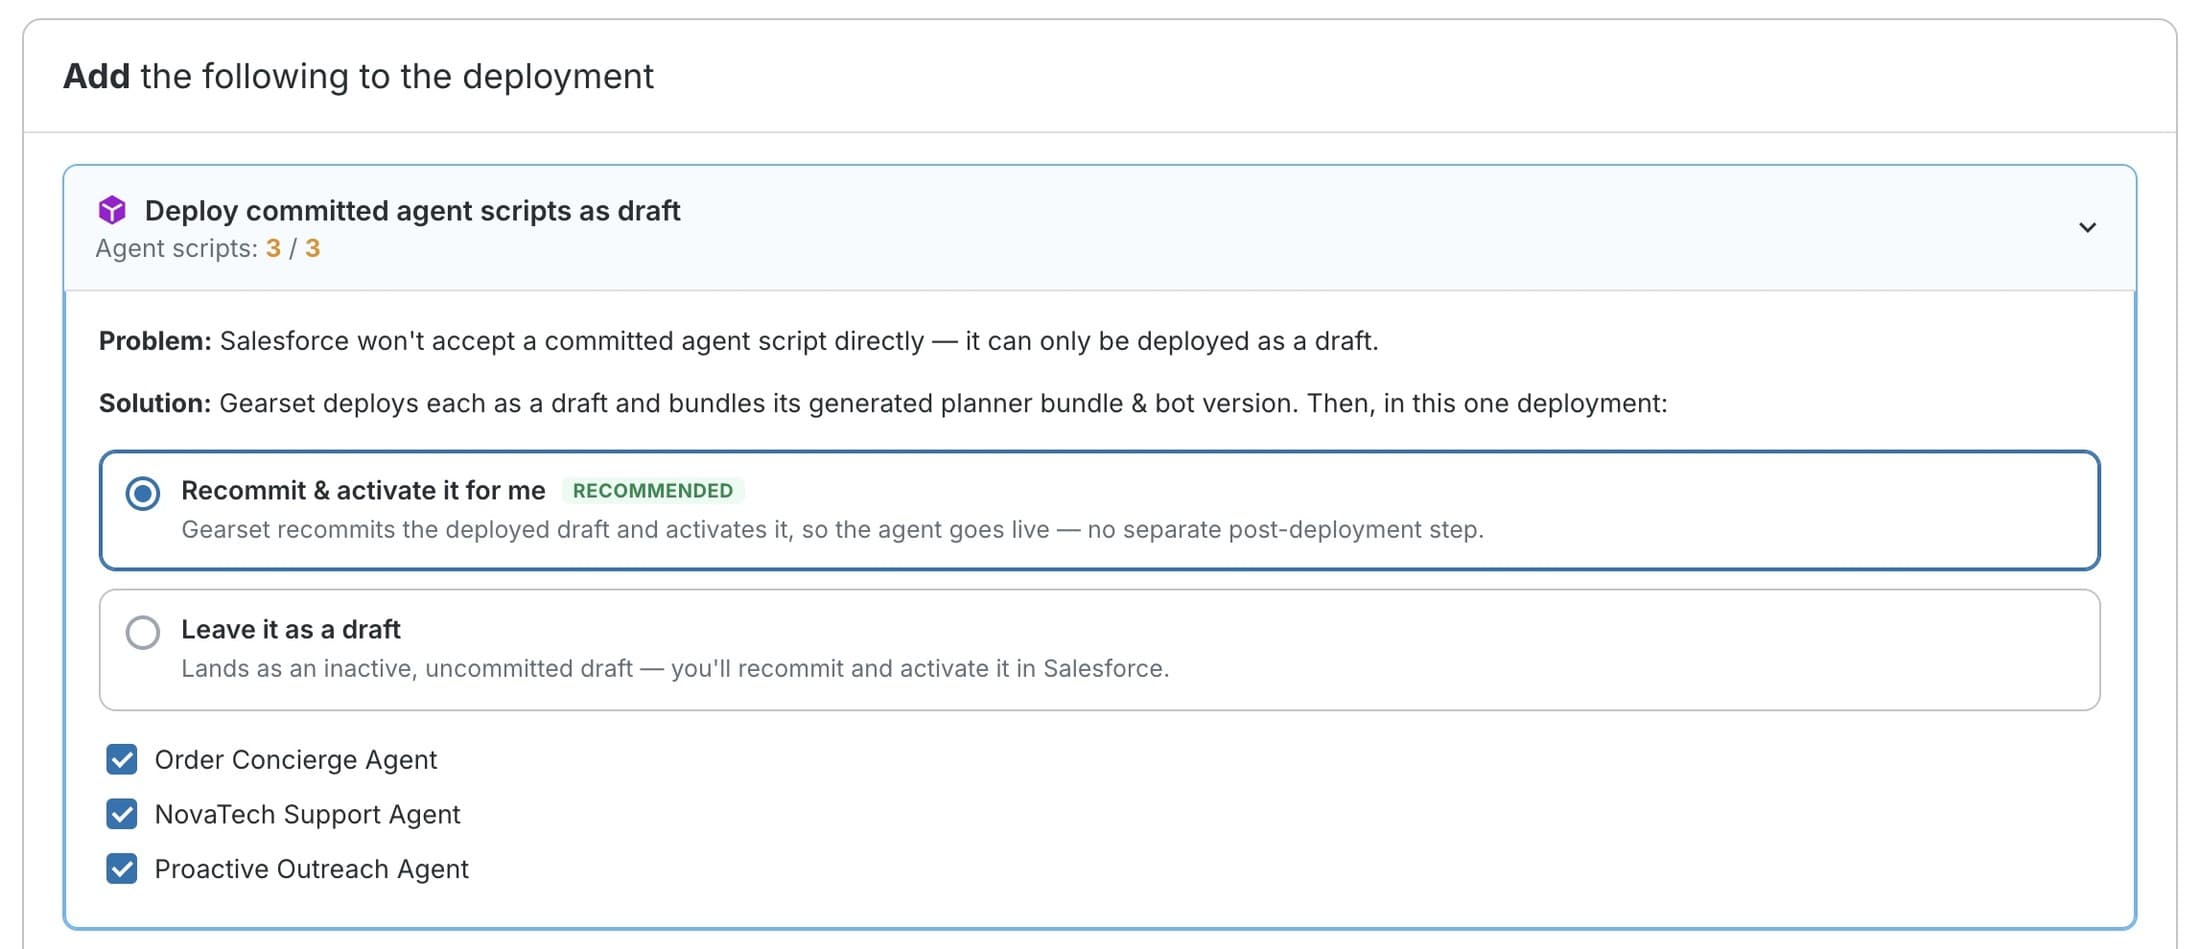Uncheck Proactive Outreach Agent checkbox
The height and width of the screenshot is (949, 2200).
click(122, 868)
